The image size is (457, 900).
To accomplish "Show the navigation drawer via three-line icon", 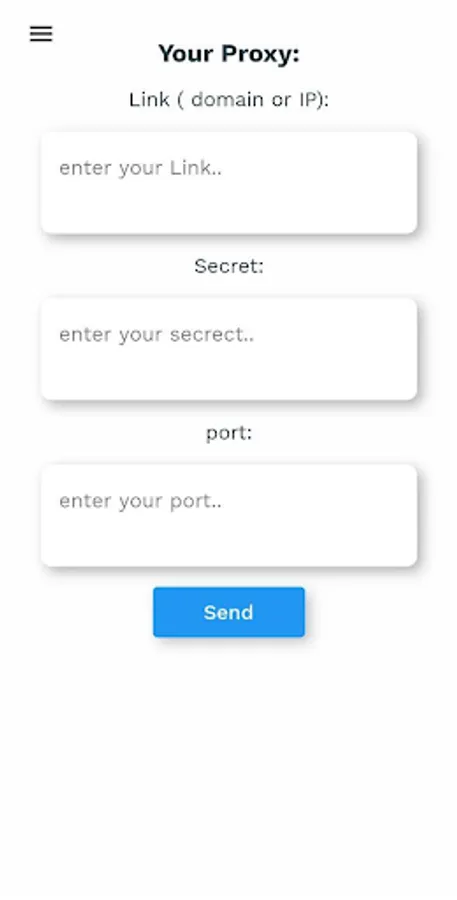I will (41, 34).
